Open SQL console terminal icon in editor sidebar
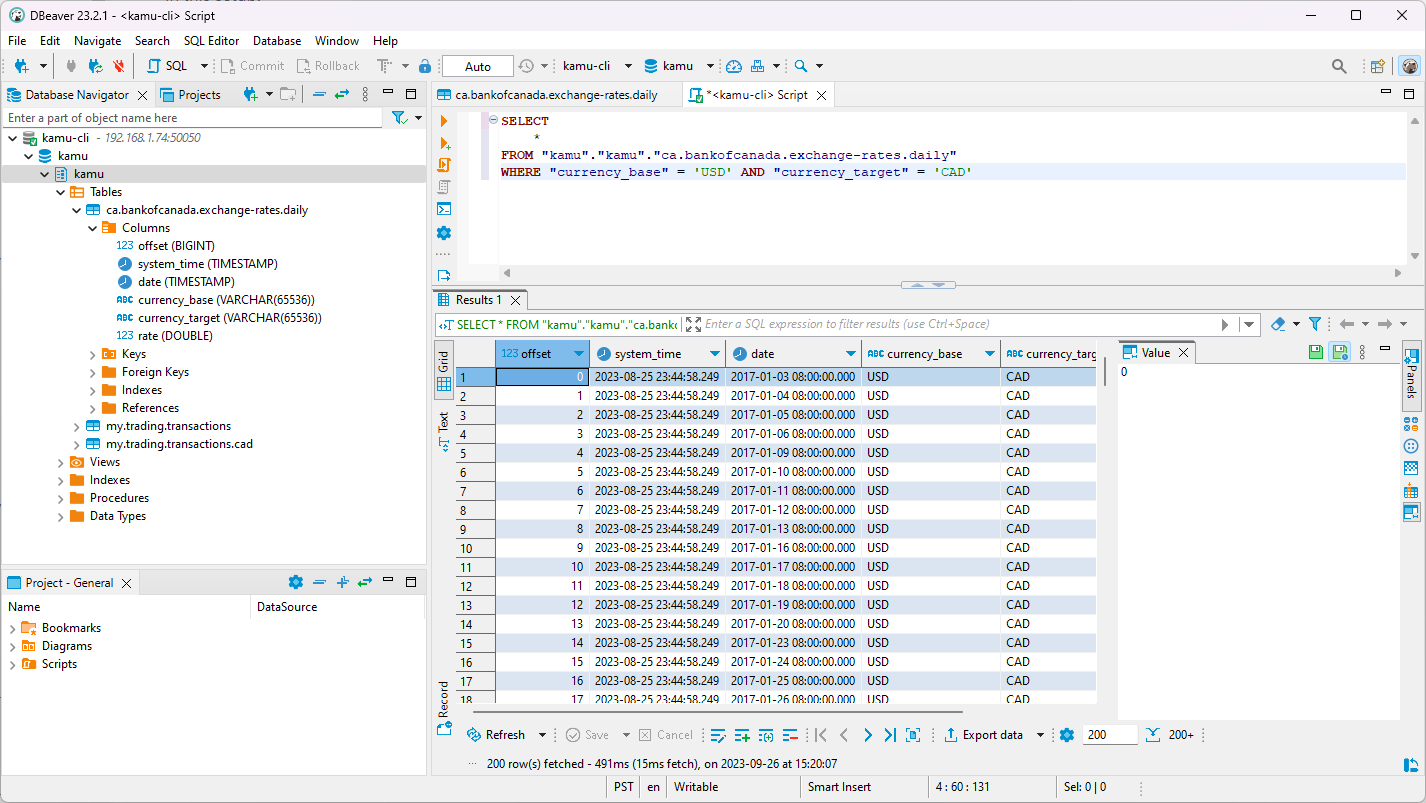 444,209
